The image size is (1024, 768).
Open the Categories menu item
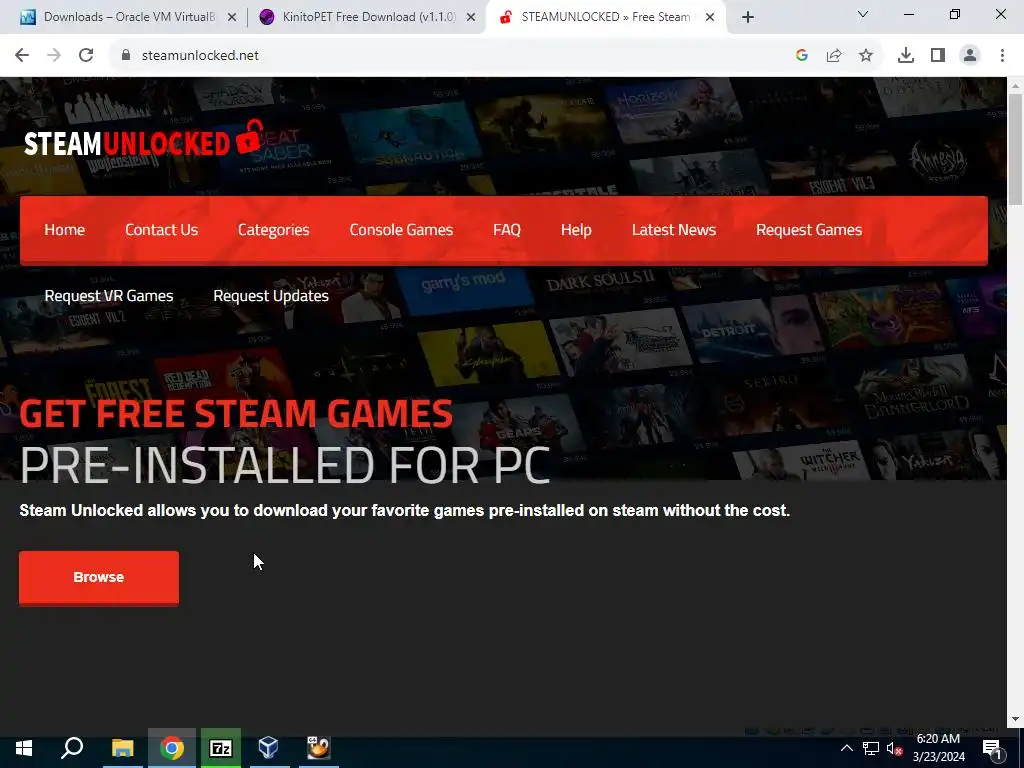click(x=274, y=230)
